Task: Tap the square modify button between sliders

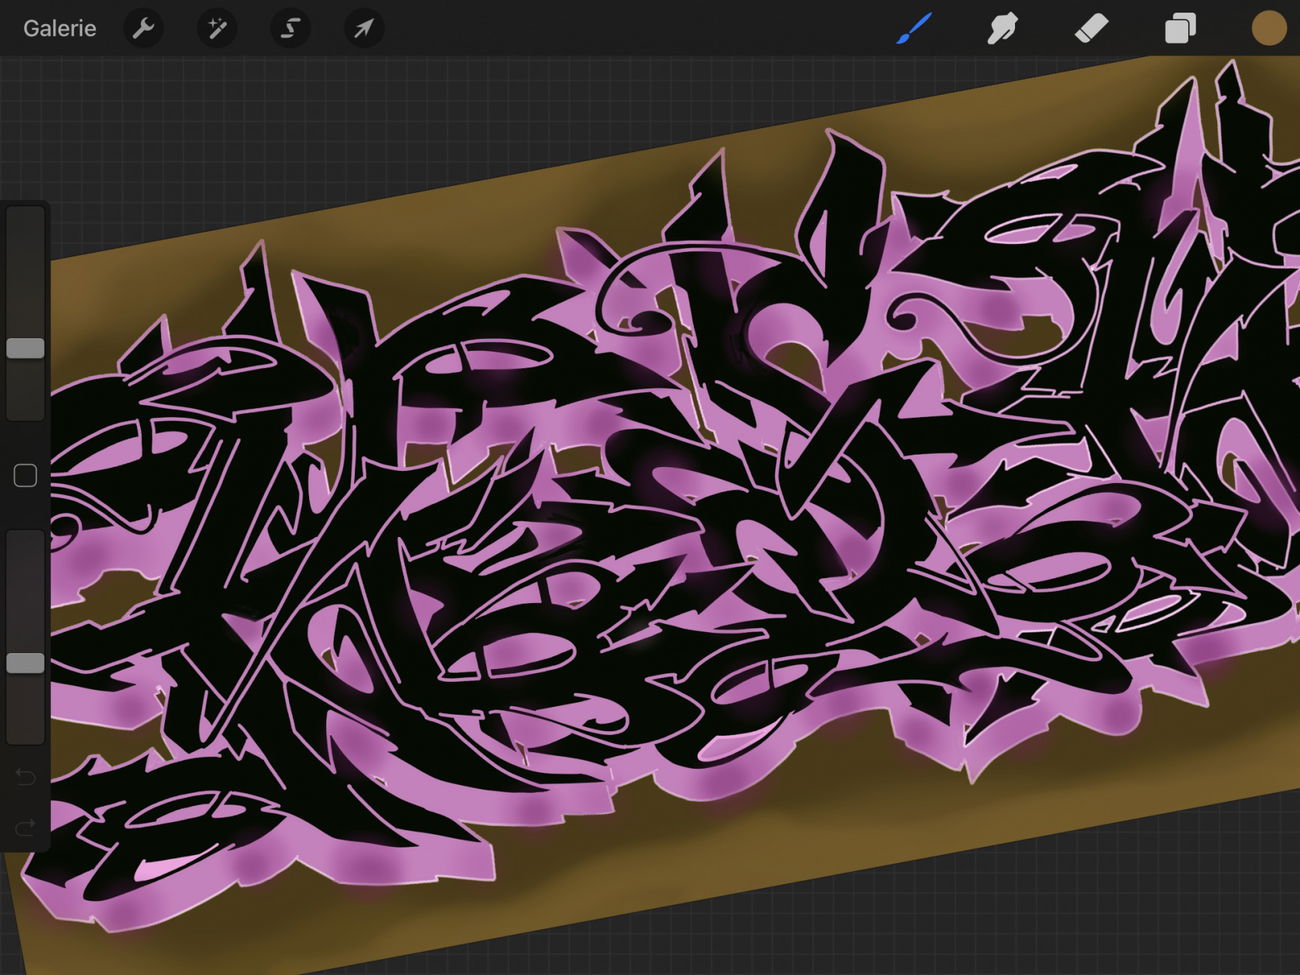Action: (x=25, y=476)
